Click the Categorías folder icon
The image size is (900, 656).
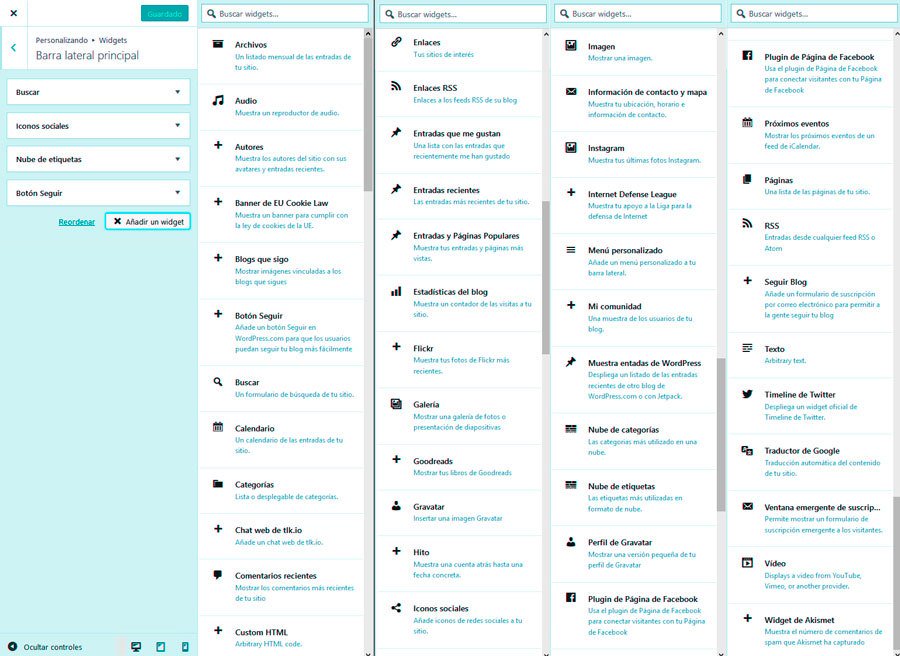pyautogui.click(x=218, y=484)
